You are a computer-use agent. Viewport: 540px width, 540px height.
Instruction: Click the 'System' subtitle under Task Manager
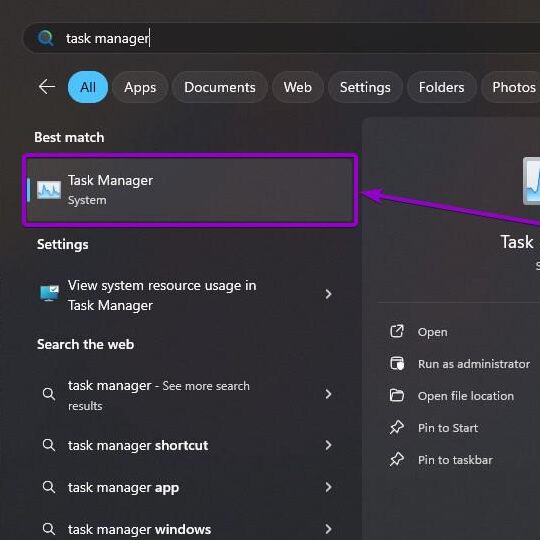click(x=87, y=200)
